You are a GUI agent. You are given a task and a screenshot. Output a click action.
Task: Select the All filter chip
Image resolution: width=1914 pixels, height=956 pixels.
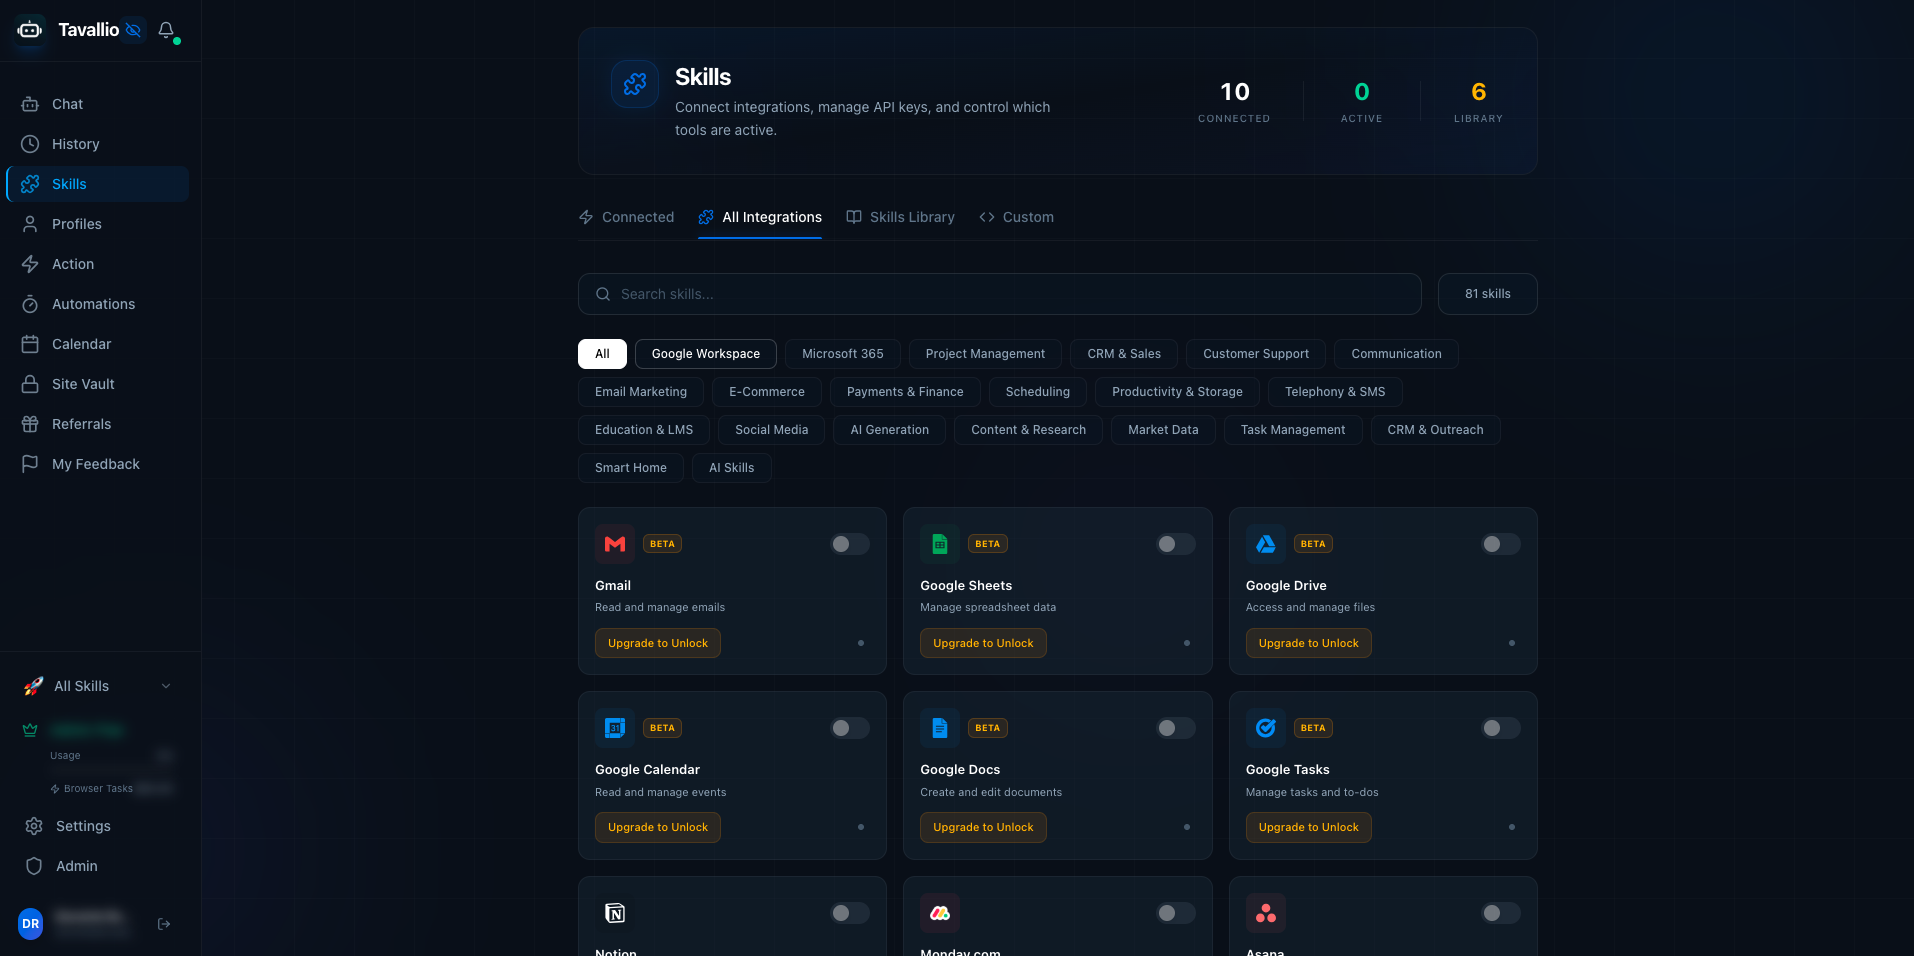(x=602, y=354)
